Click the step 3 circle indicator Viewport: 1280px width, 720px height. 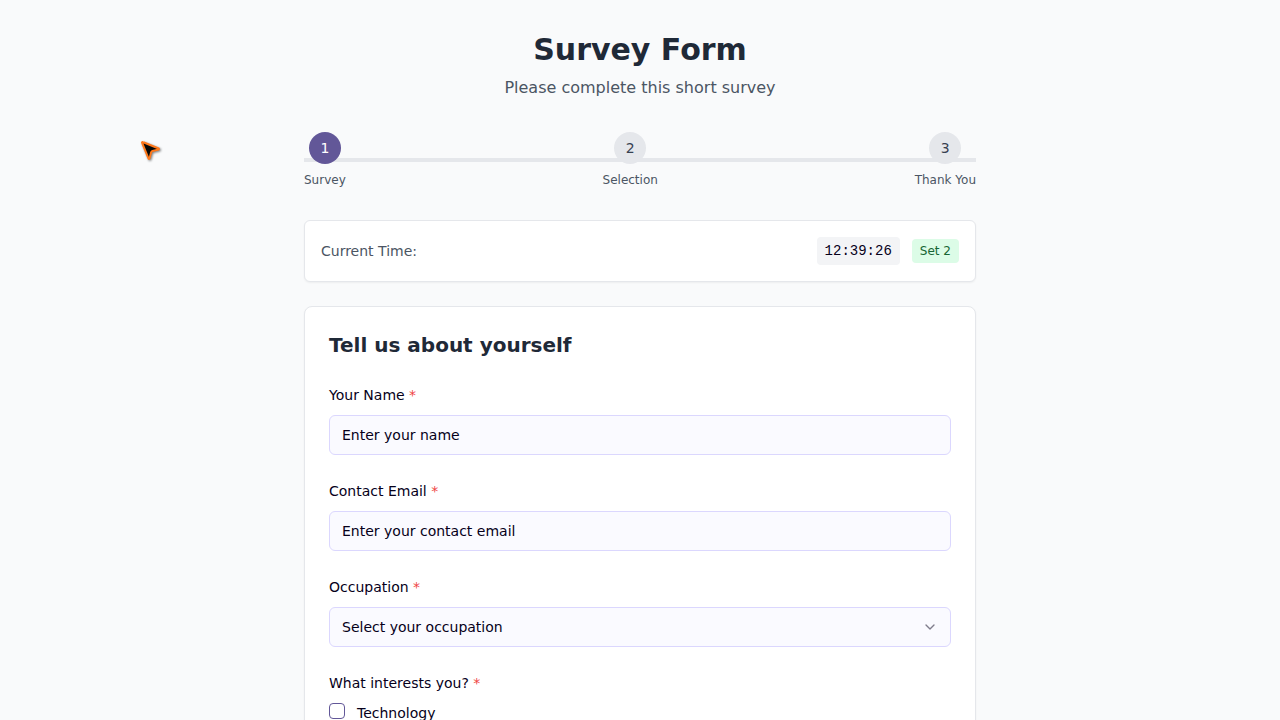point(945,148)
